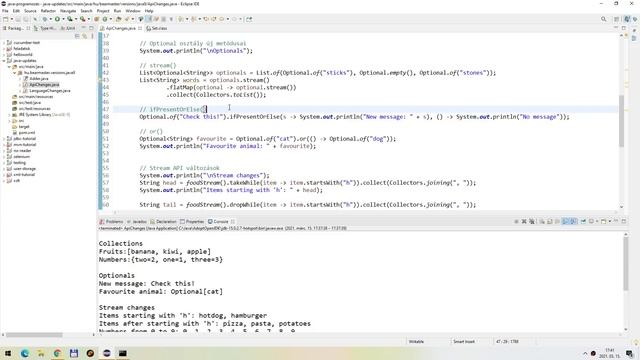Image resolution: width=640 pixels, height=360 pixels.
Task: Click the Pin Editor toolbar icon
Action: 249,19
